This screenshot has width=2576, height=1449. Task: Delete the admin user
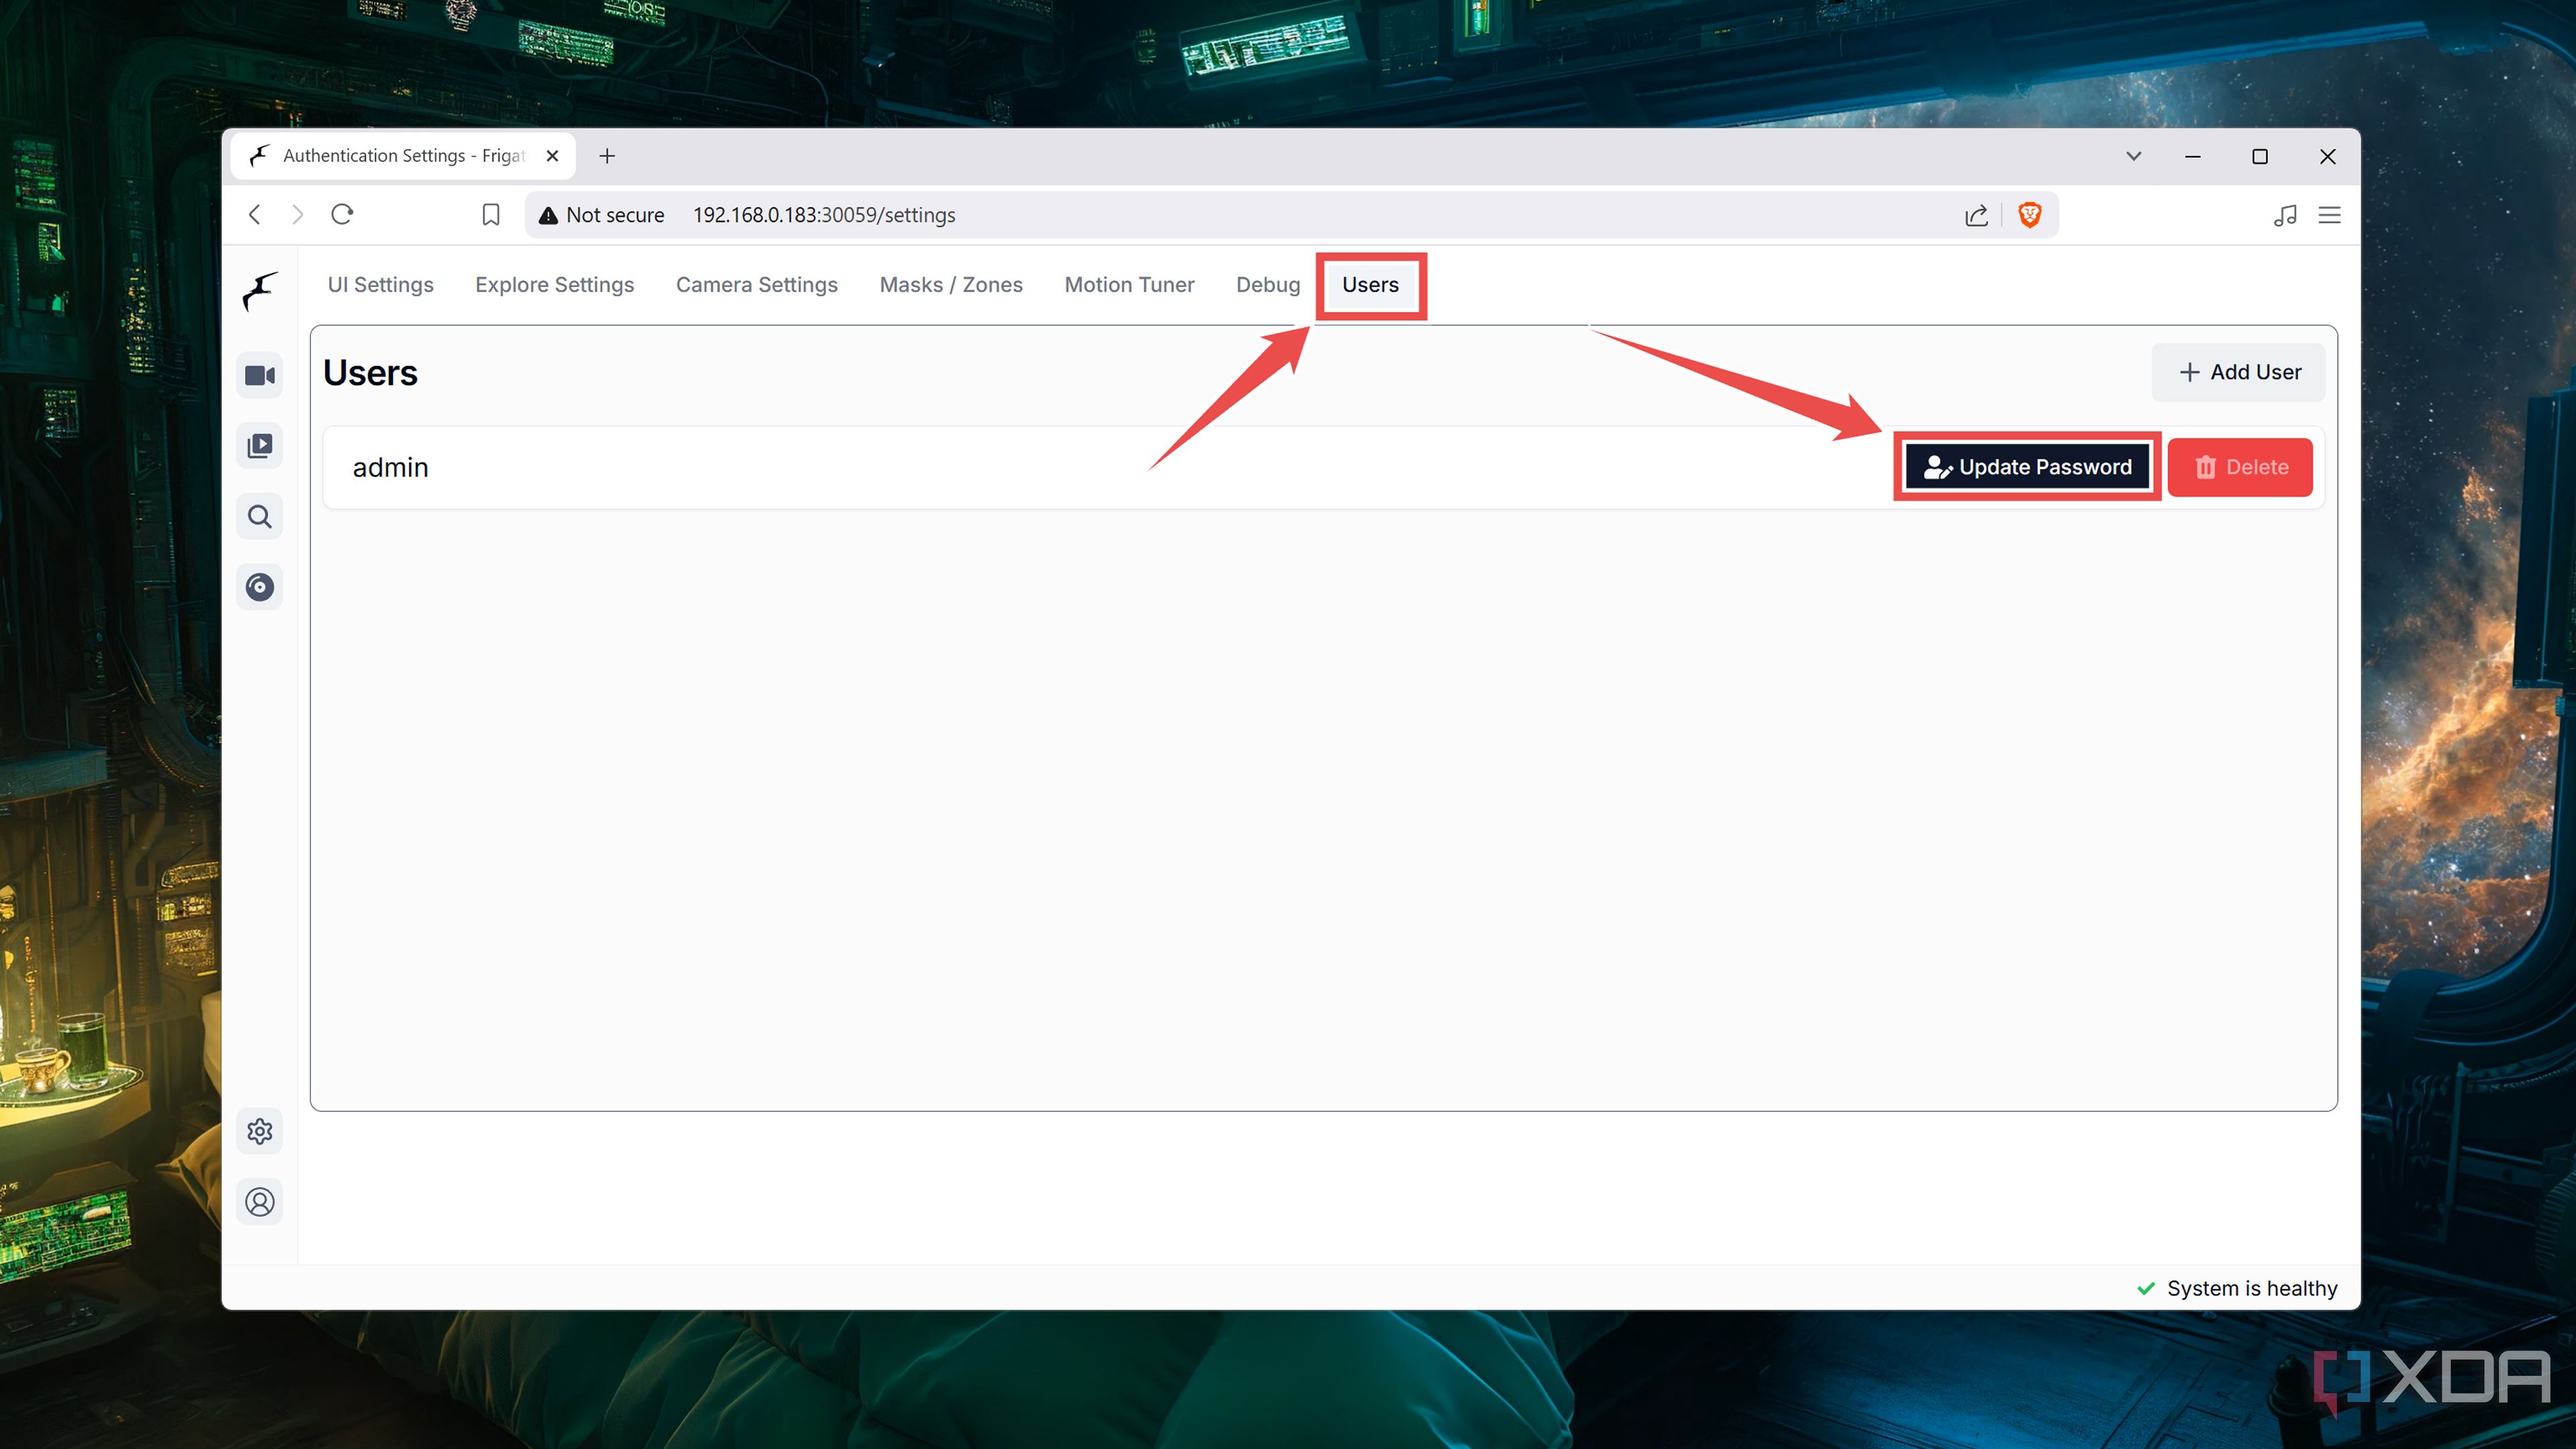[x=2240, y=466]
